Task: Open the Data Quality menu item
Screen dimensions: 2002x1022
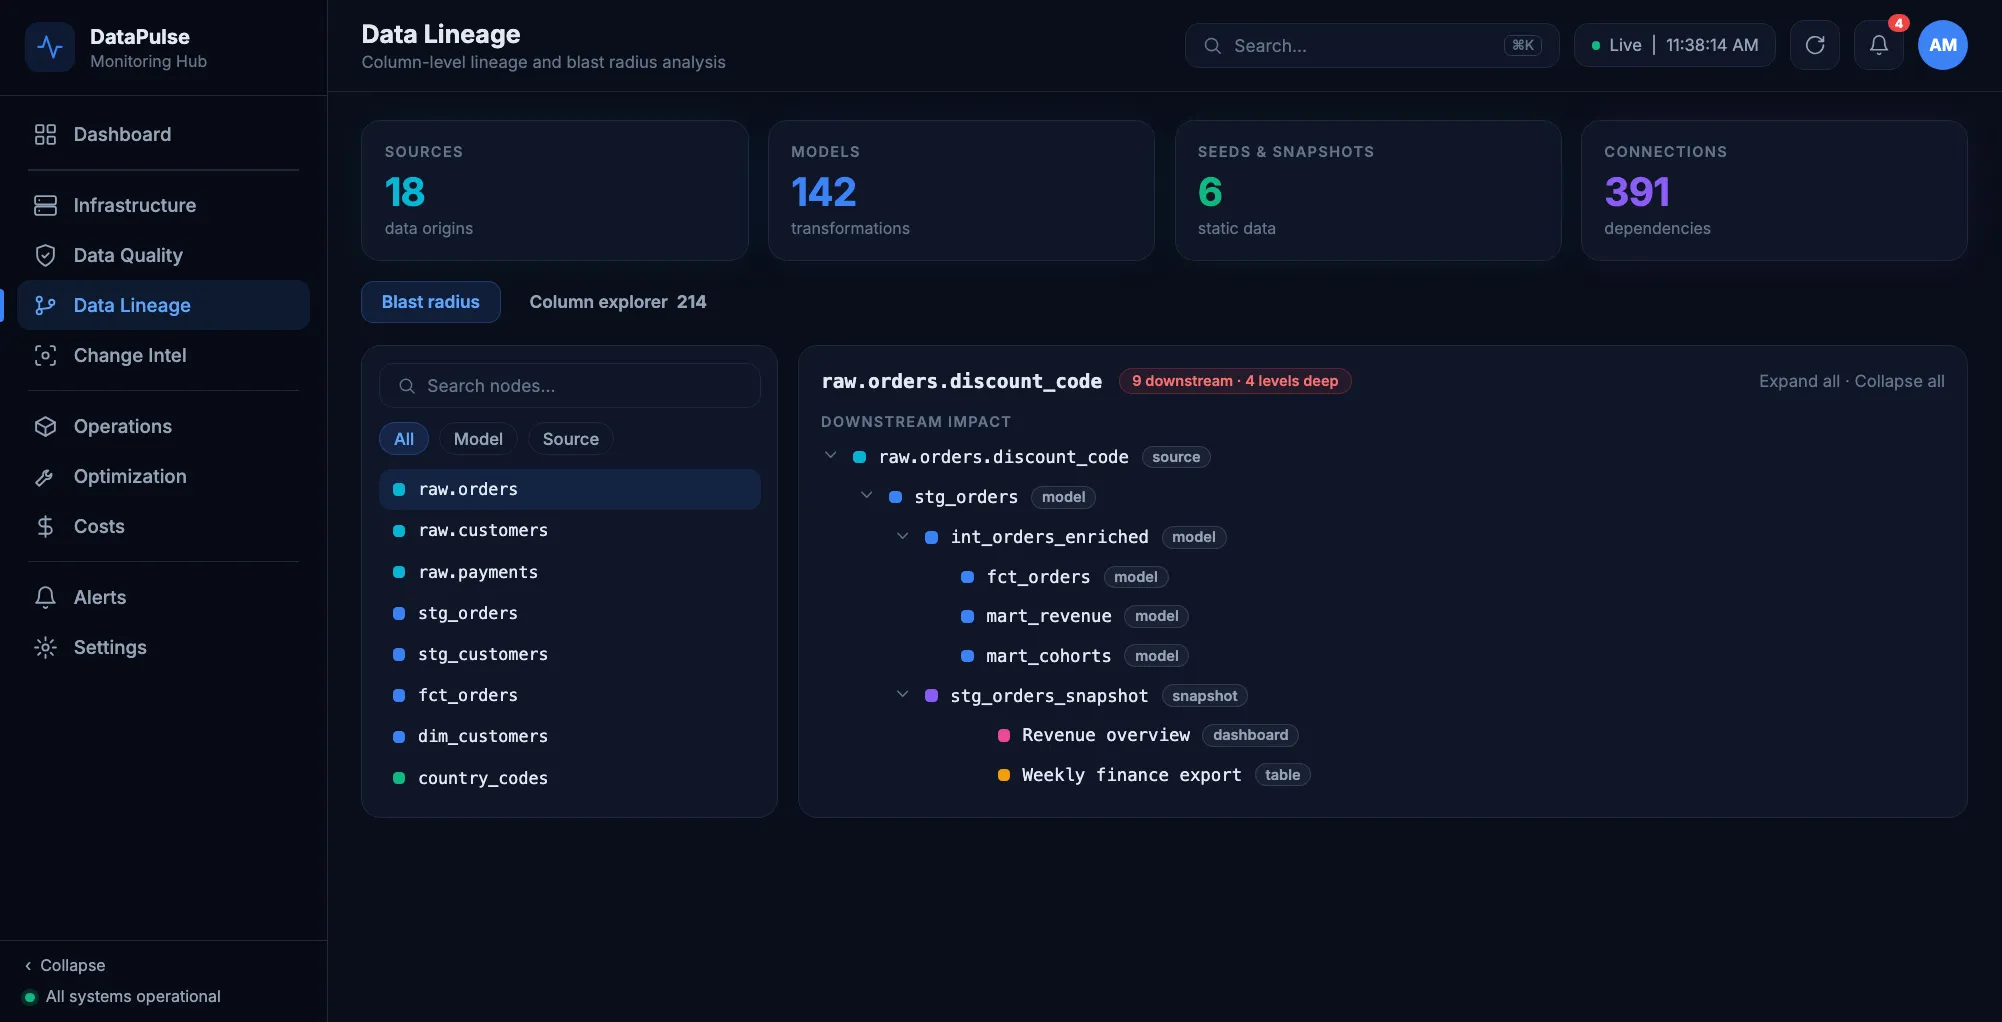Action: [x=163, y=255]
